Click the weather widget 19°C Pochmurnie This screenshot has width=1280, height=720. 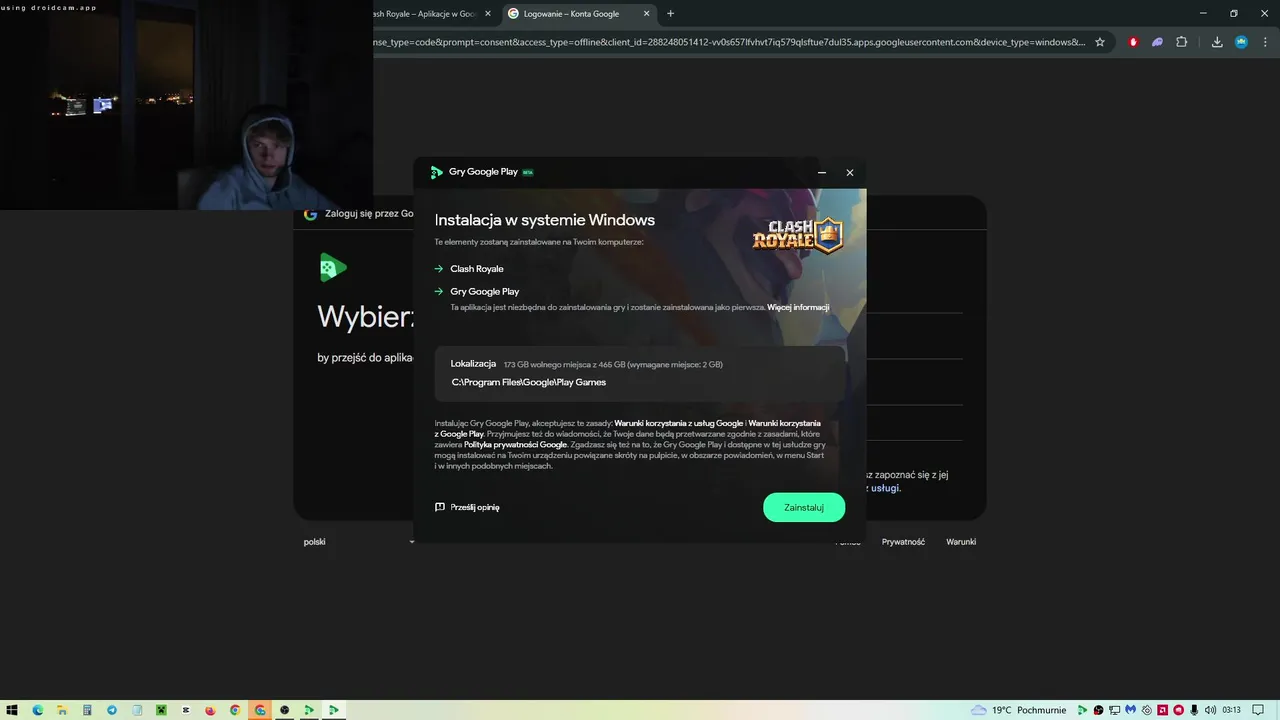point(1021,710)
